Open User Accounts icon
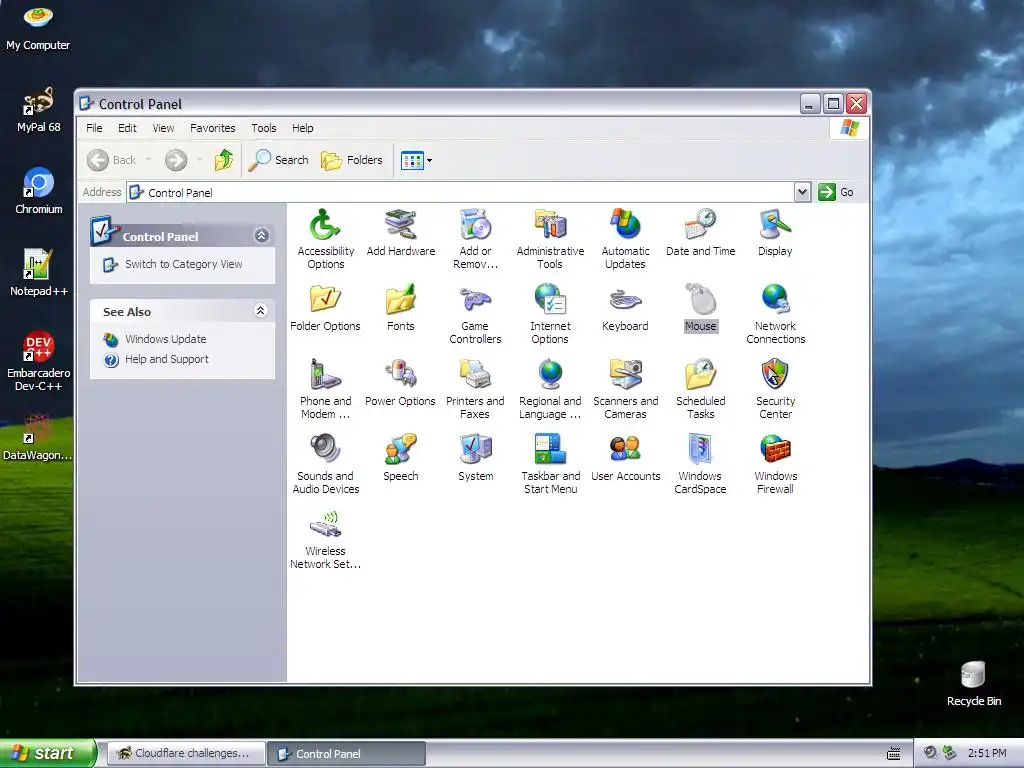The height and width of the screenshot is (768, 1024). coord(626,450)
